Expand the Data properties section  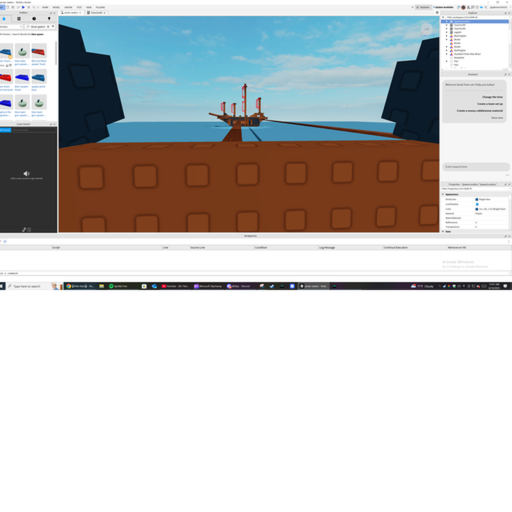(x=443, y=231)
